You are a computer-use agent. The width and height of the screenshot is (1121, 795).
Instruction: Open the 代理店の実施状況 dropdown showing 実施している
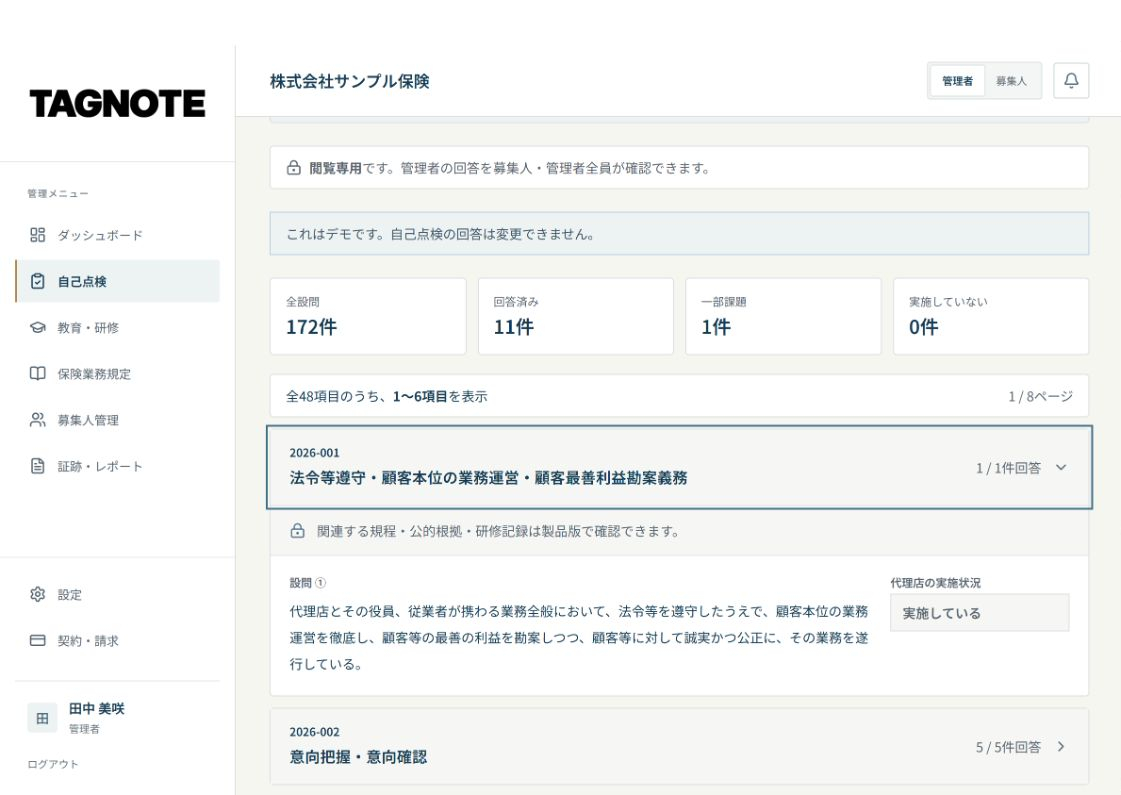click(979, 613)
